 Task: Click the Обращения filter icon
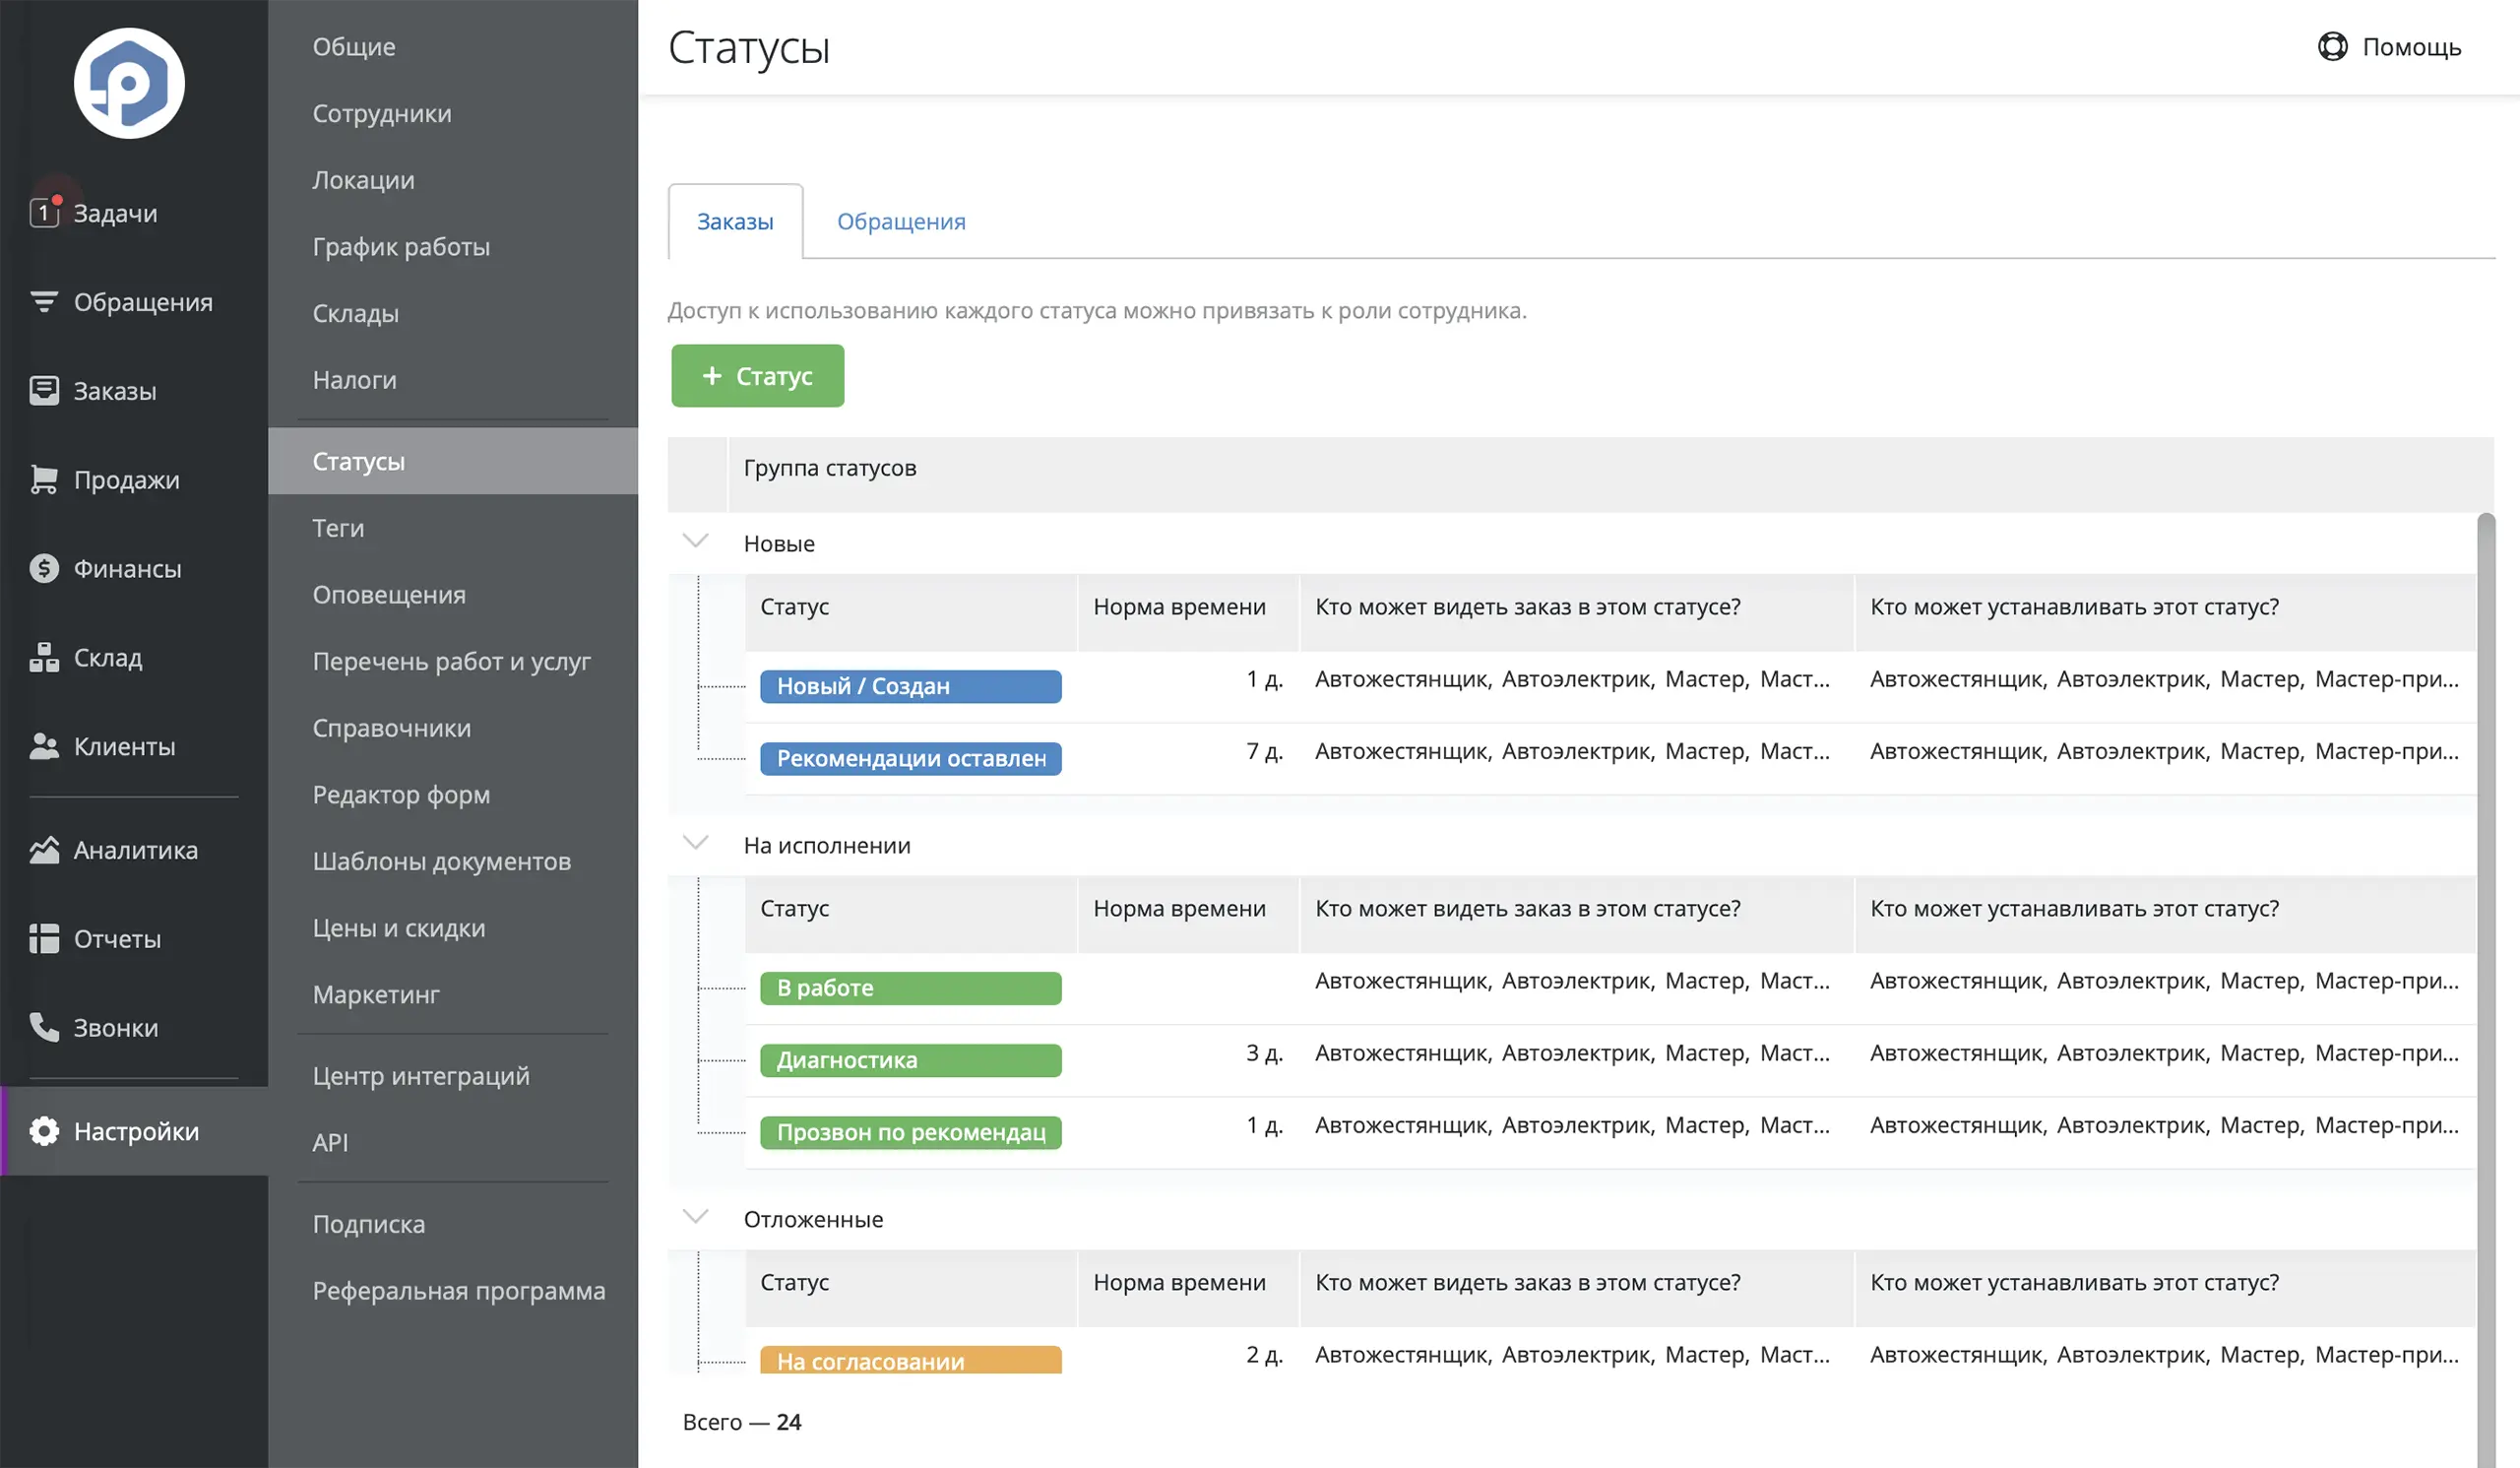[x=44, y=301]
